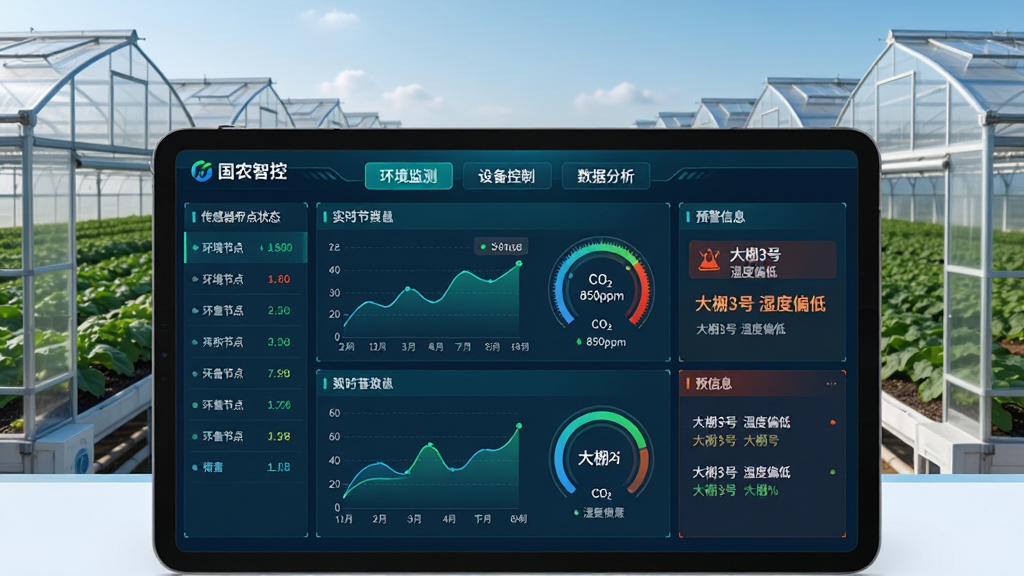Click the green 大棚3号 line at list bottom

pos(735,490)
